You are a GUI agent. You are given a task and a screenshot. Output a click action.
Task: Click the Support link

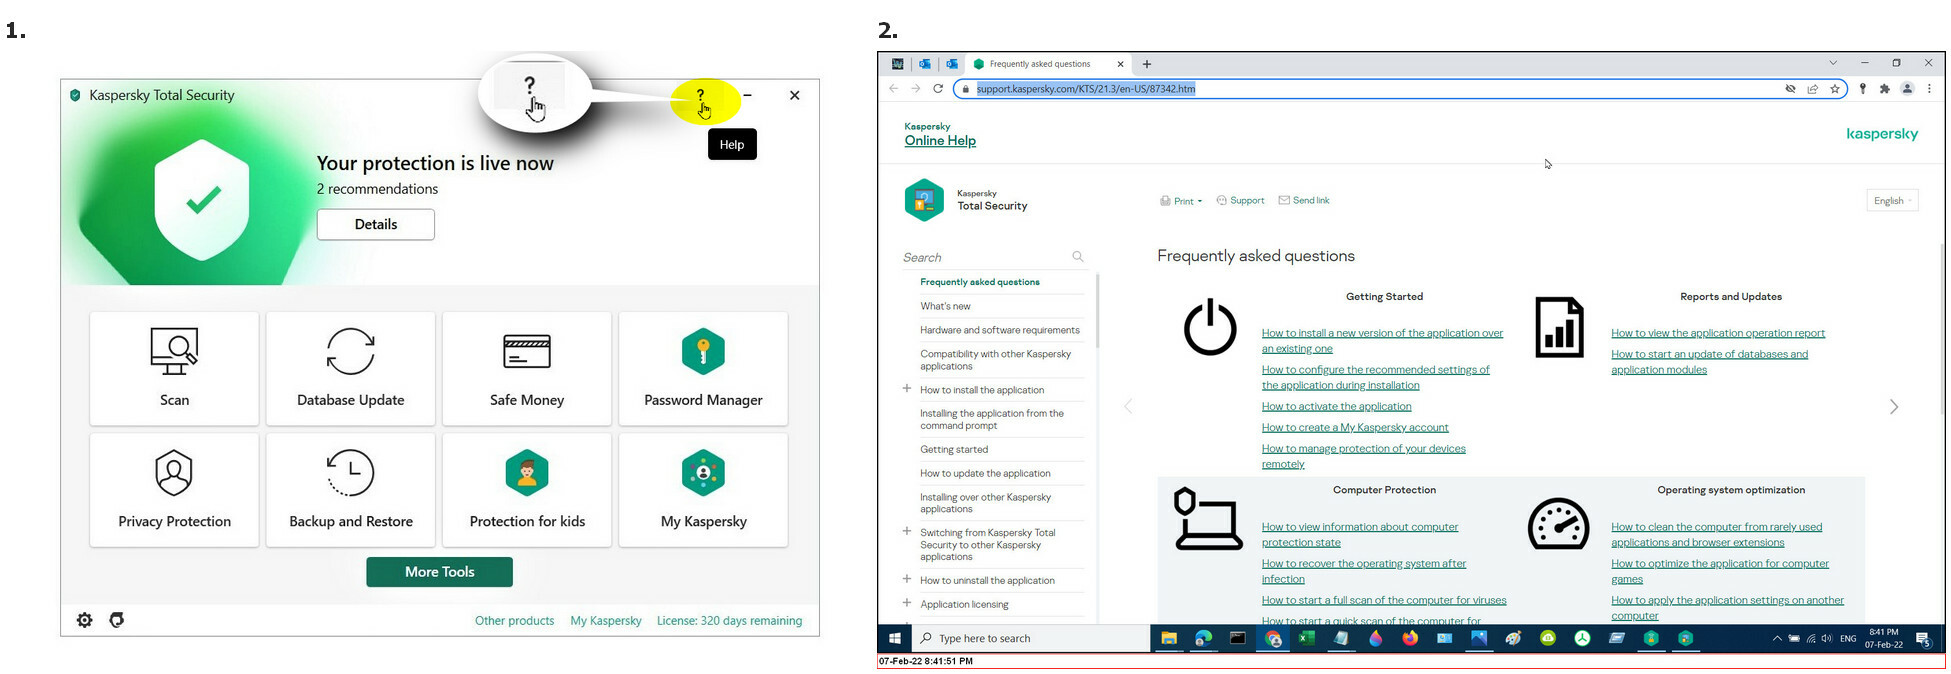(x=1240, y=201)
